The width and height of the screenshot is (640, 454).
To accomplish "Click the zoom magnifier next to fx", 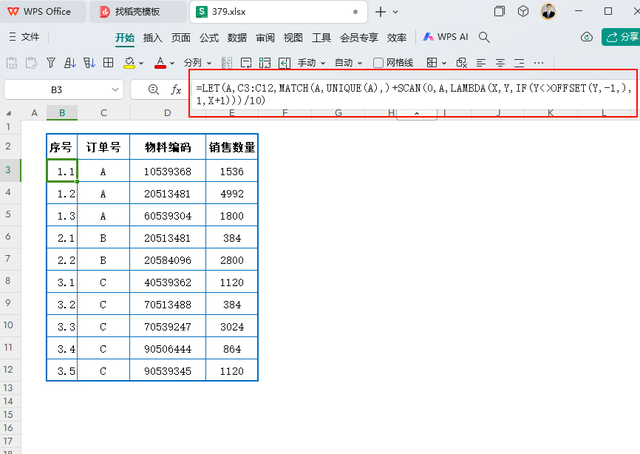I will tap(153, 89).
